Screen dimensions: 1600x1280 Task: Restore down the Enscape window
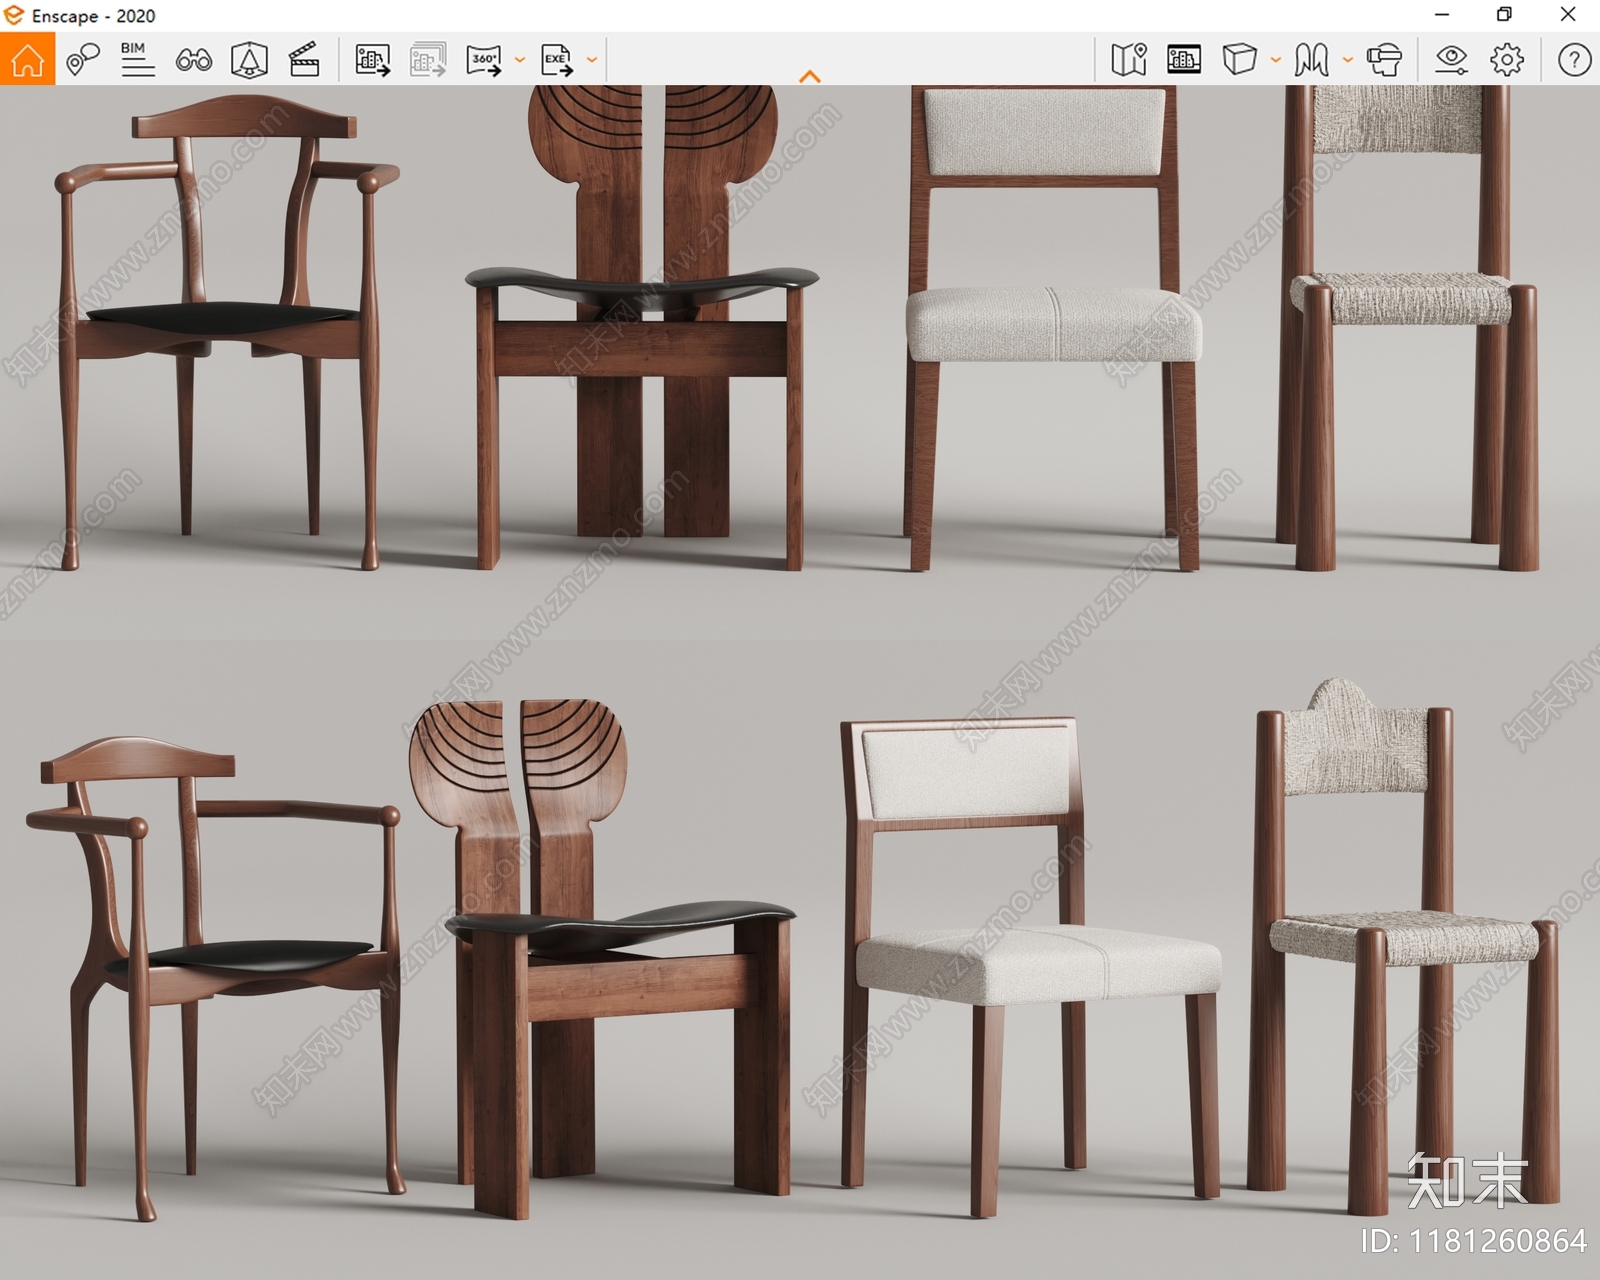click(x=1504, y=15)
